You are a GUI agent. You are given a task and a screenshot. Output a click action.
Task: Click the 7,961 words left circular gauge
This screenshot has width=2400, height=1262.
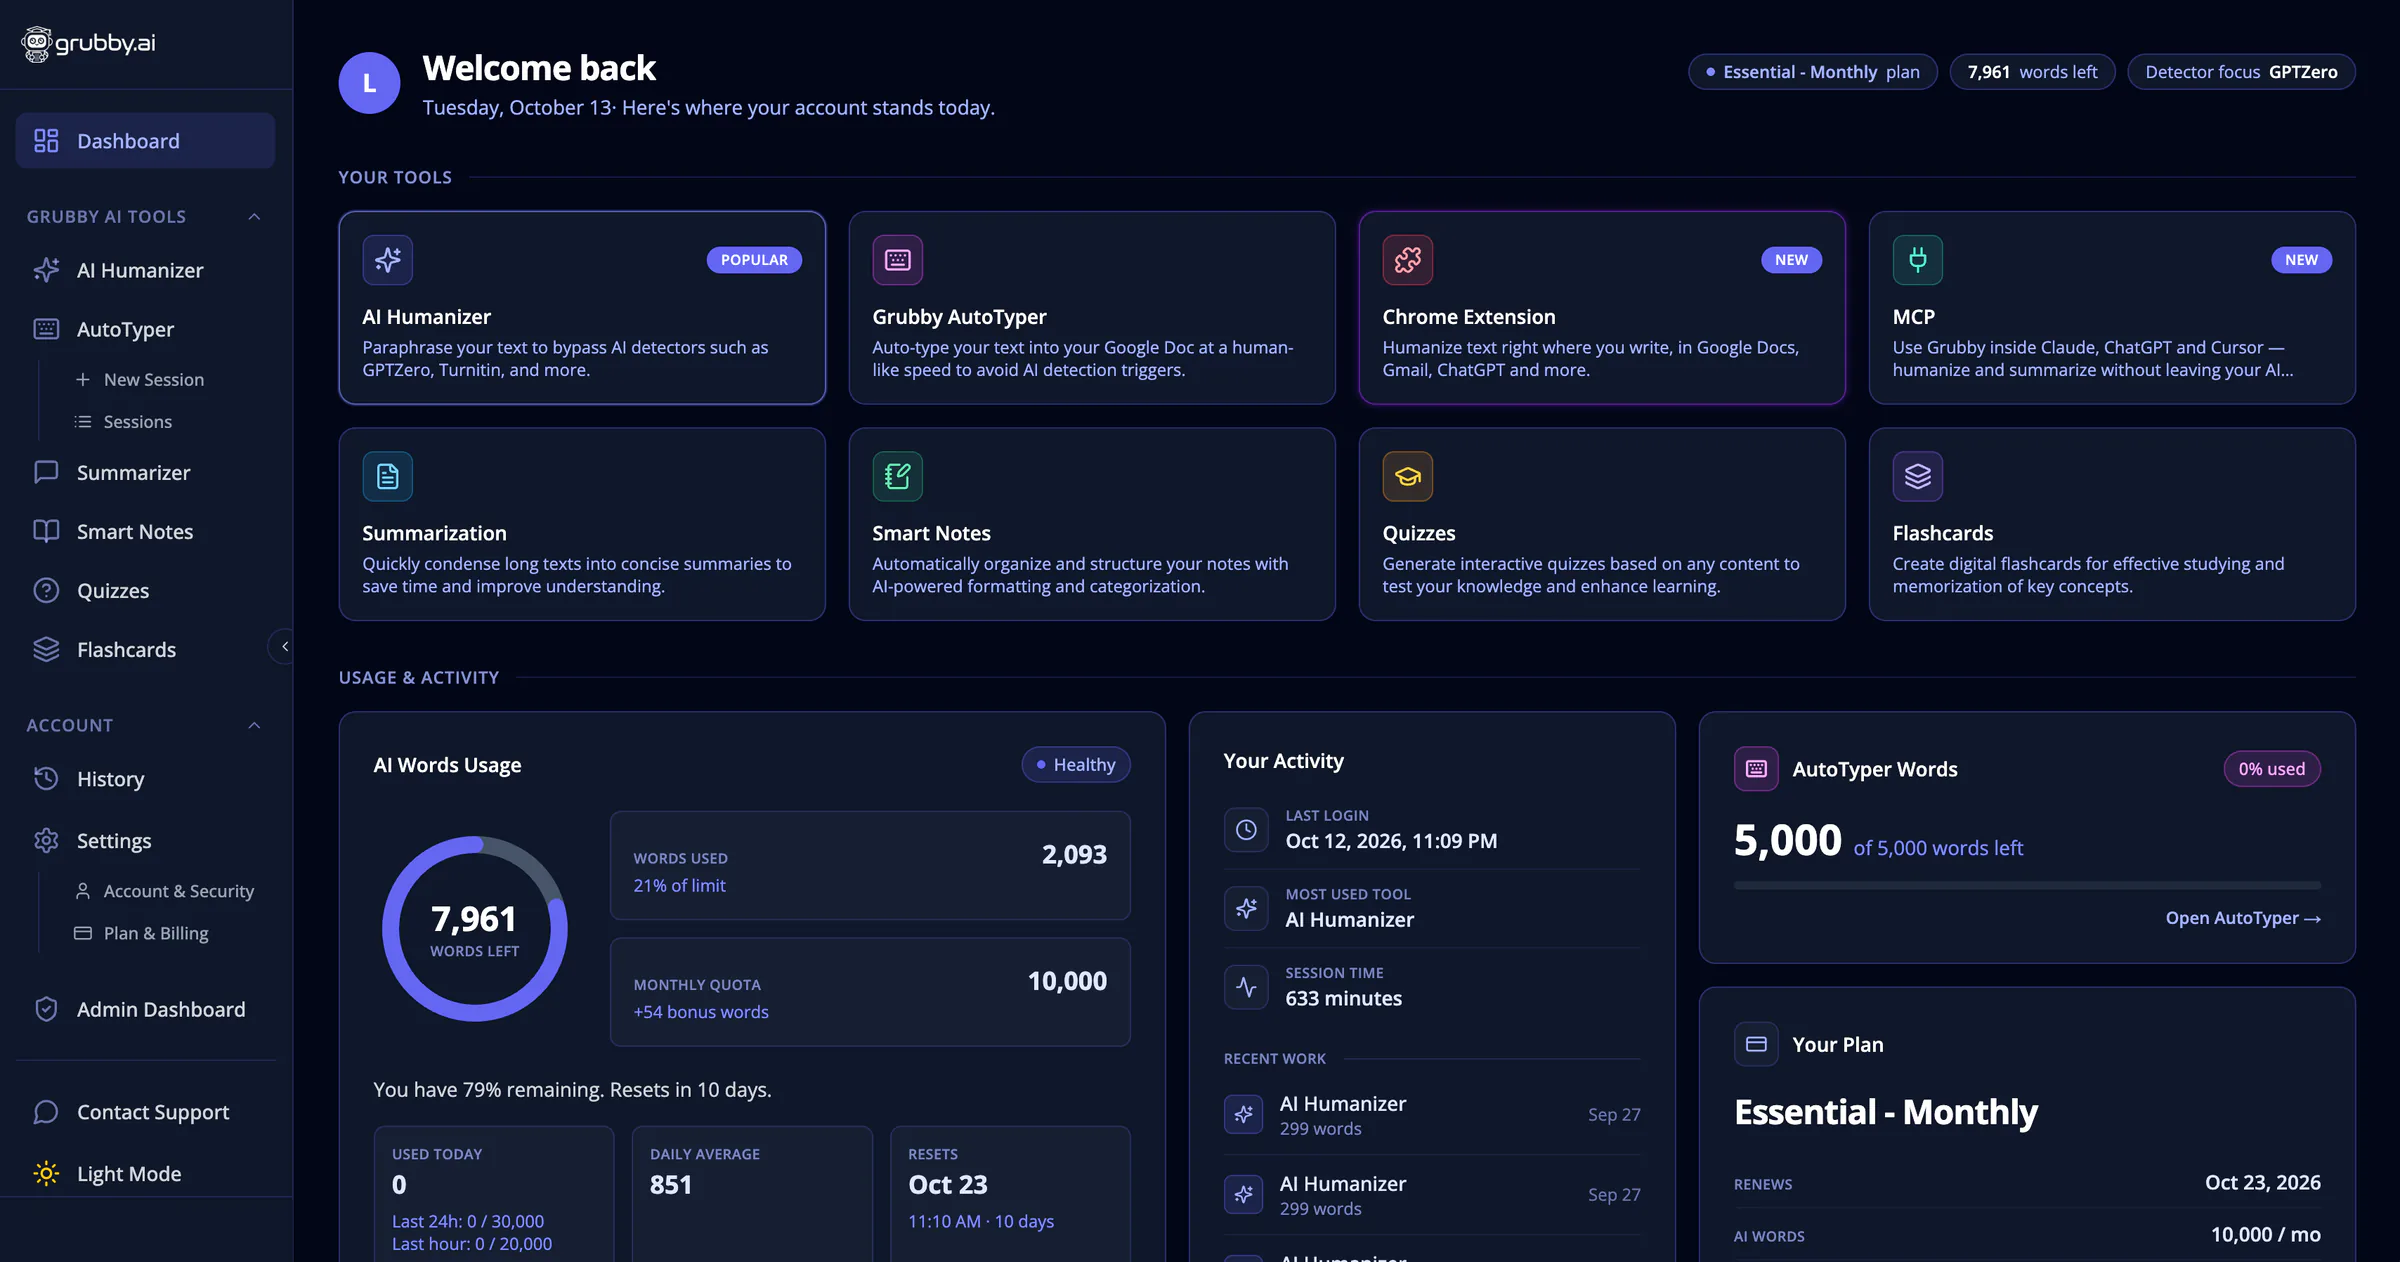coord(475,929)
